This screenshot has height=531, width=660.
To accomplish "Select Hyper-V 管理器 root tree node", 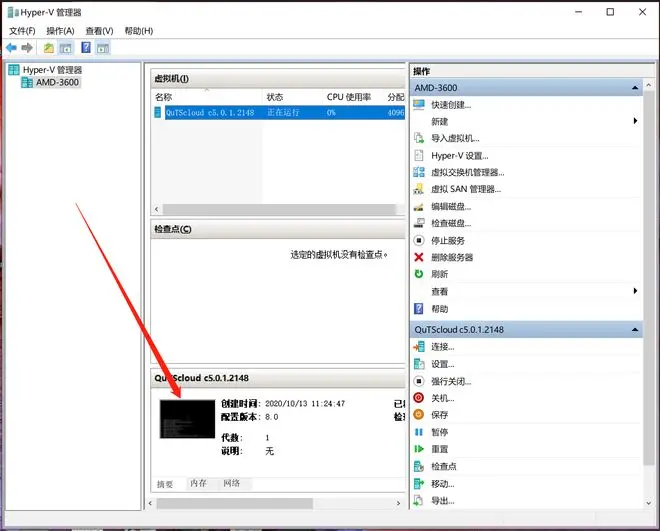I will point(52,69).
